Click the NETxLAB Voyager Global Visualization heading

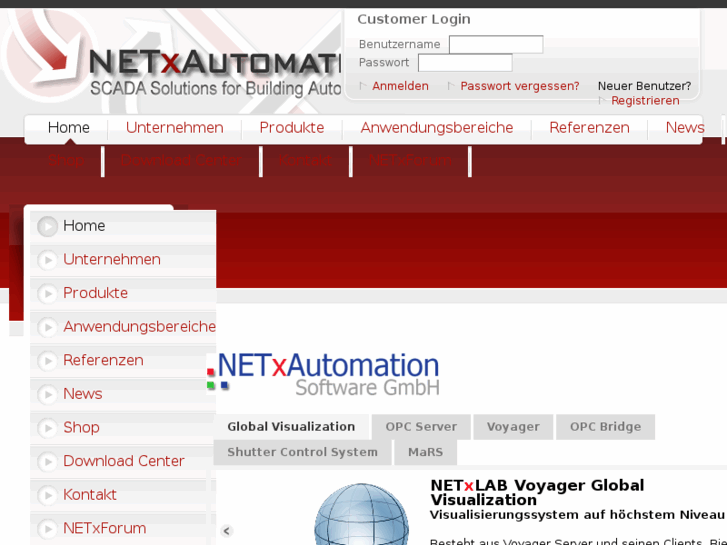tap(537, 493)
